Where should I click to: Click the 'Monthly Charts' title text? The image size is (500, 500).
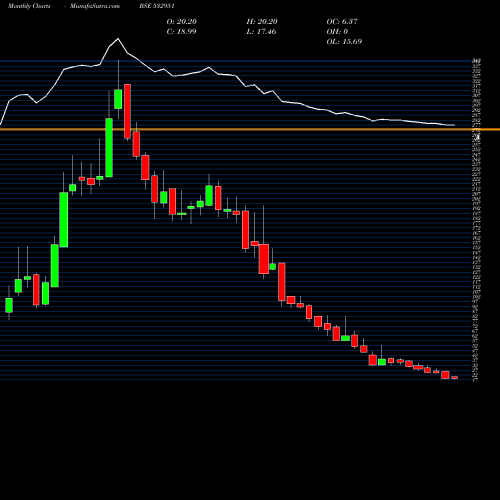pos(29,6)
